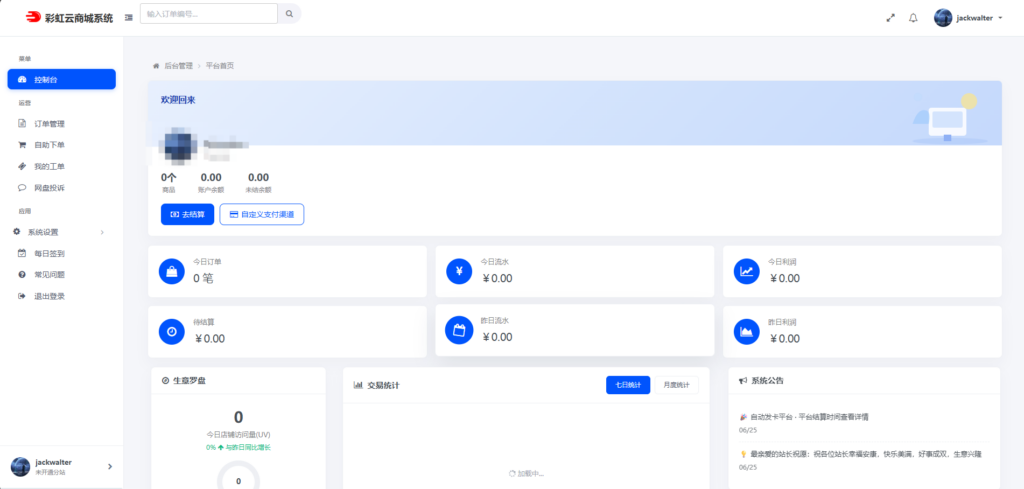Screen dimensions: 1024x489
Task: Click the 昨日利润 area chart icon
Action: click(x=746, y=332)
